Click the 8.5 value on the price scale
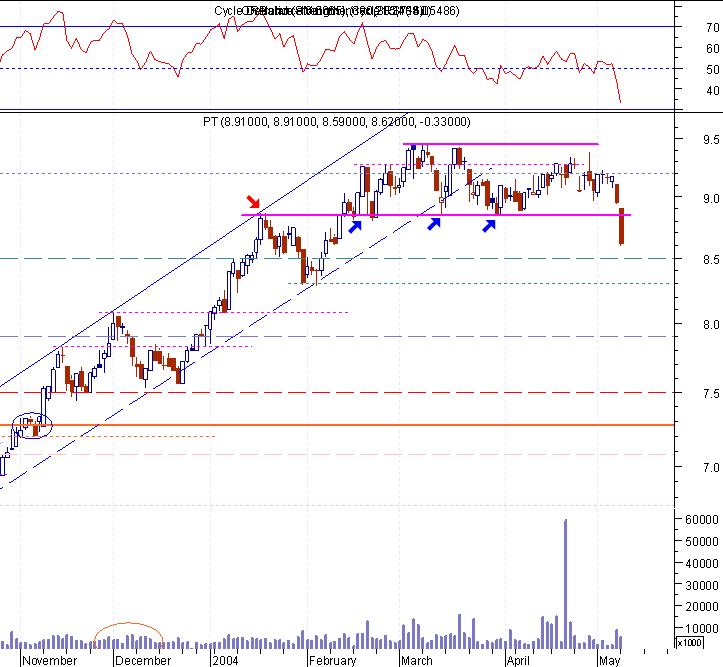This screenshot has width=723, height=667. pos(711,260)
